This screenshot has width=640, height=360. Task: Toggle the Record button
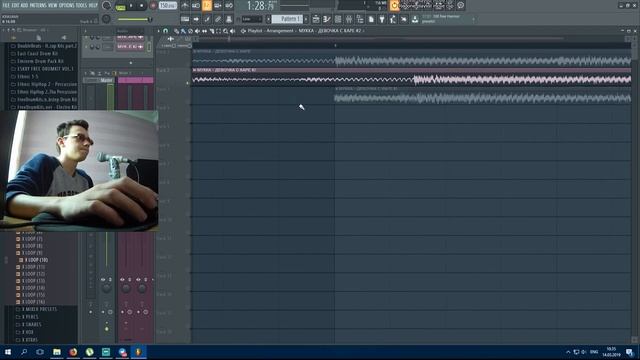[153, 6]
